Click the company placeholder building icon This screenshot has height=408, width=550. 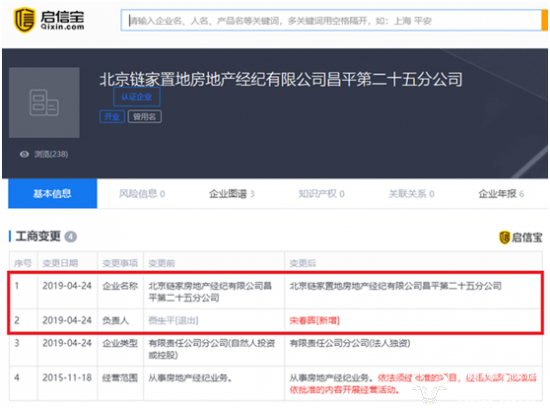click(44, 102)
